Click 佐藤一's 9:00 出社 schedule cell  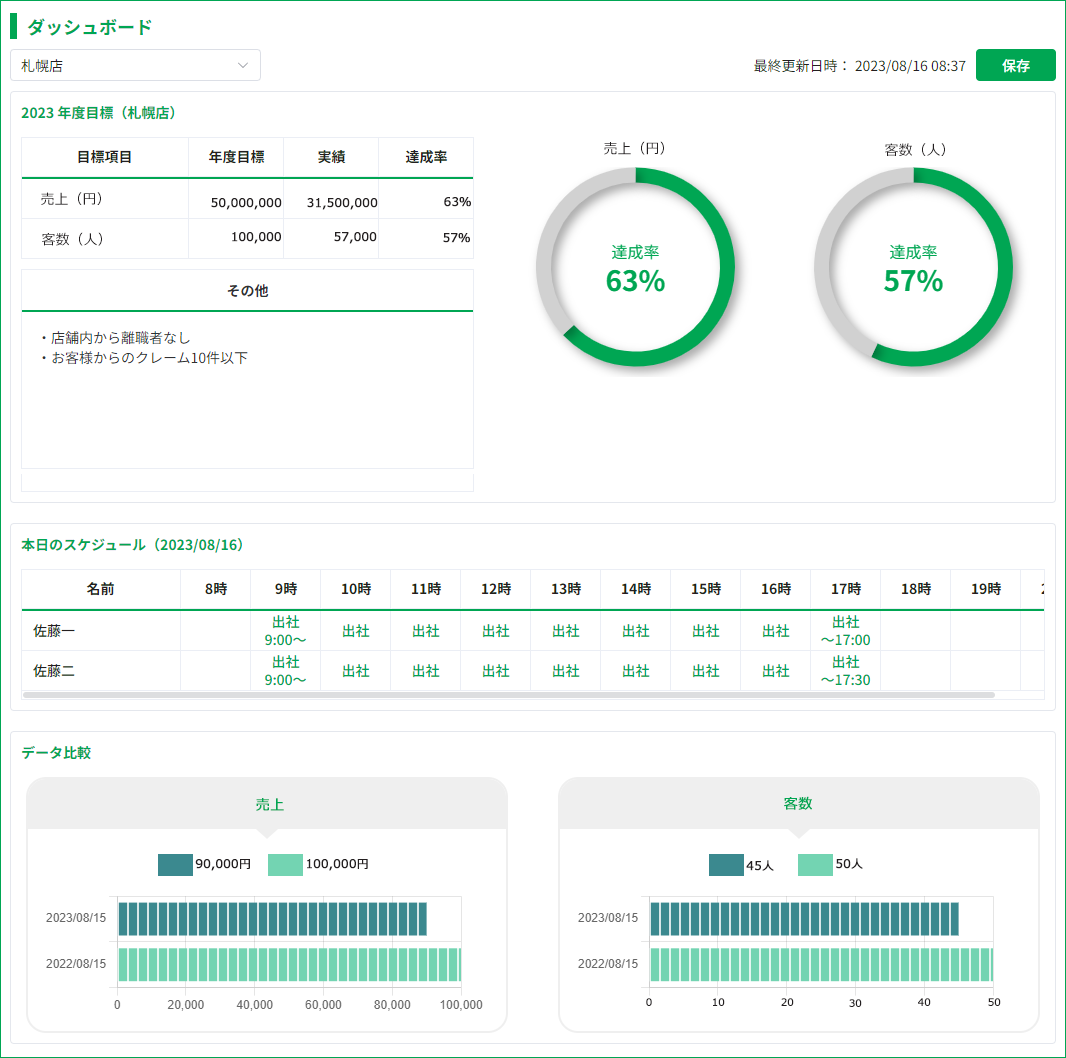pos(286,631)
